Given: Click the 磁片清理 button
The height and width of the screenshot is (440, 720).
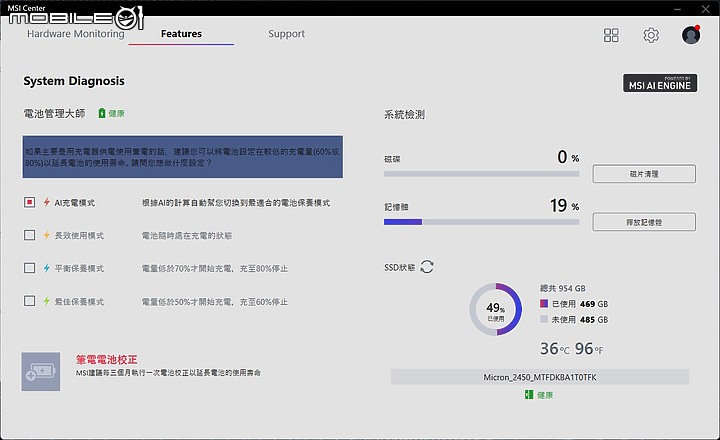Looking at the screenshot, I should (x=644, y=174).
